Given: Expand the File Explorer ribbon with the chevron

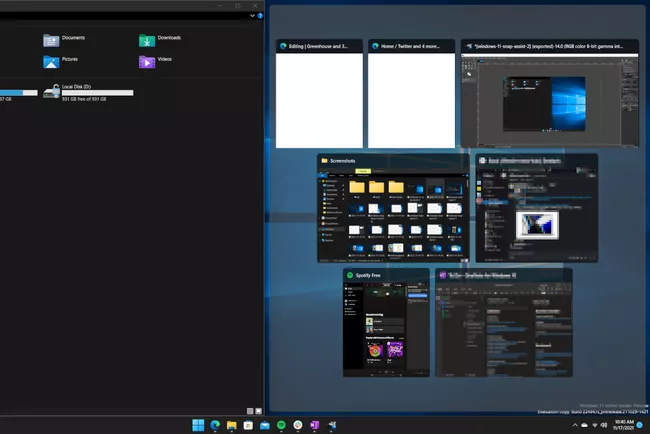Looking at the screenshot, I should [x=252, y=16].
